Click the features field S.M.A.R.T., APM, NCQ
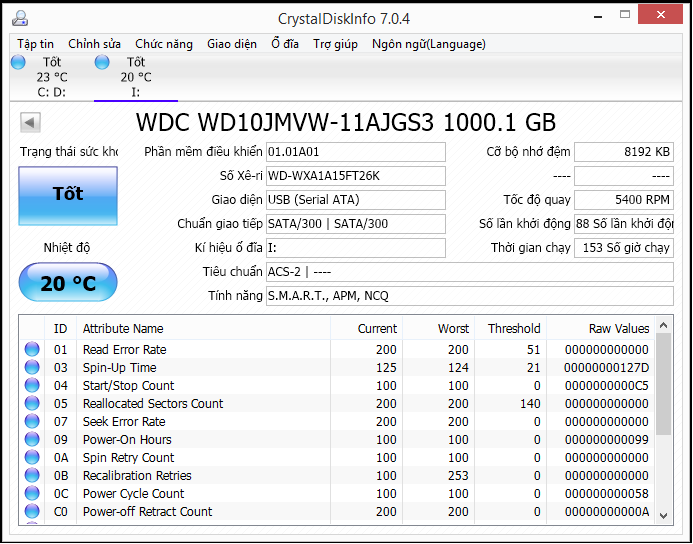 (x=470, y=296)
